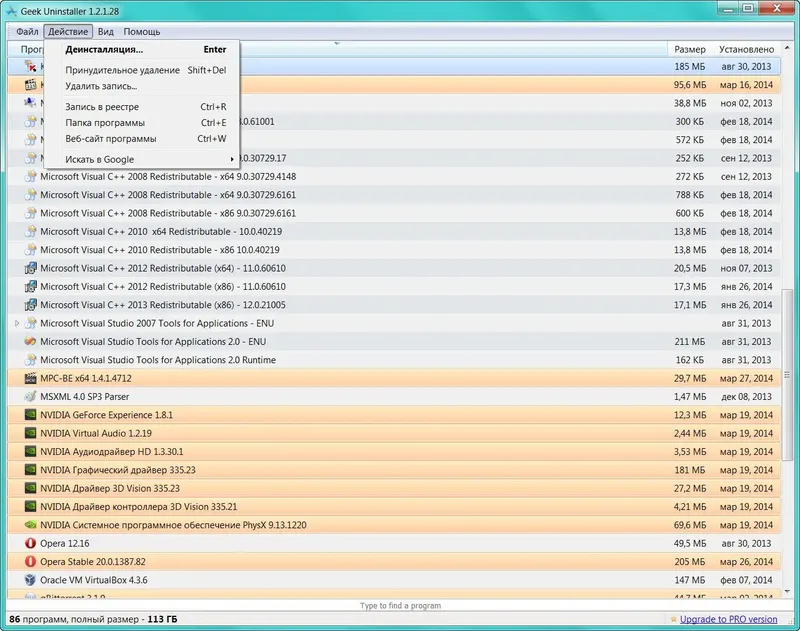Click the Opera 12.16 program icon
This screenshot has width=800, height=631.
click(x=30, y=543)
